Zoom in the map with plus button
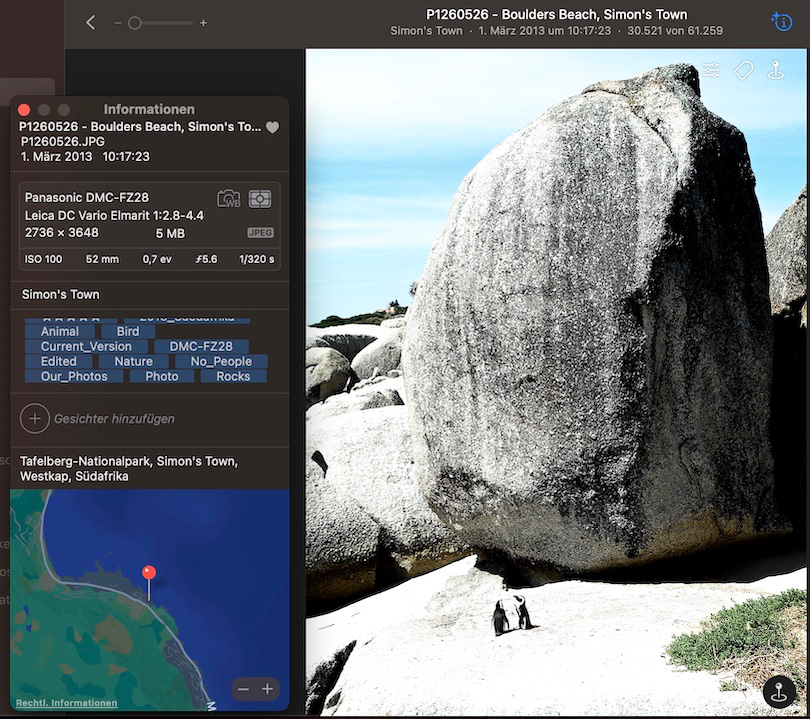Image resolution: width=810 pixels, height=719 pixels. (267, 689)
